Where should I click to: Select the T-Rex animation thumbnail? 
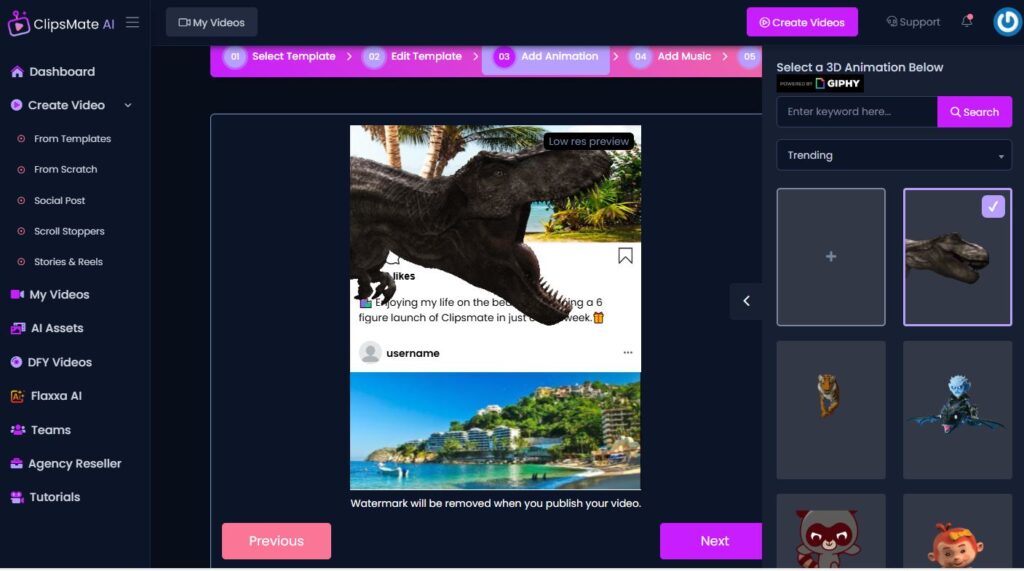tap(957, 257)
